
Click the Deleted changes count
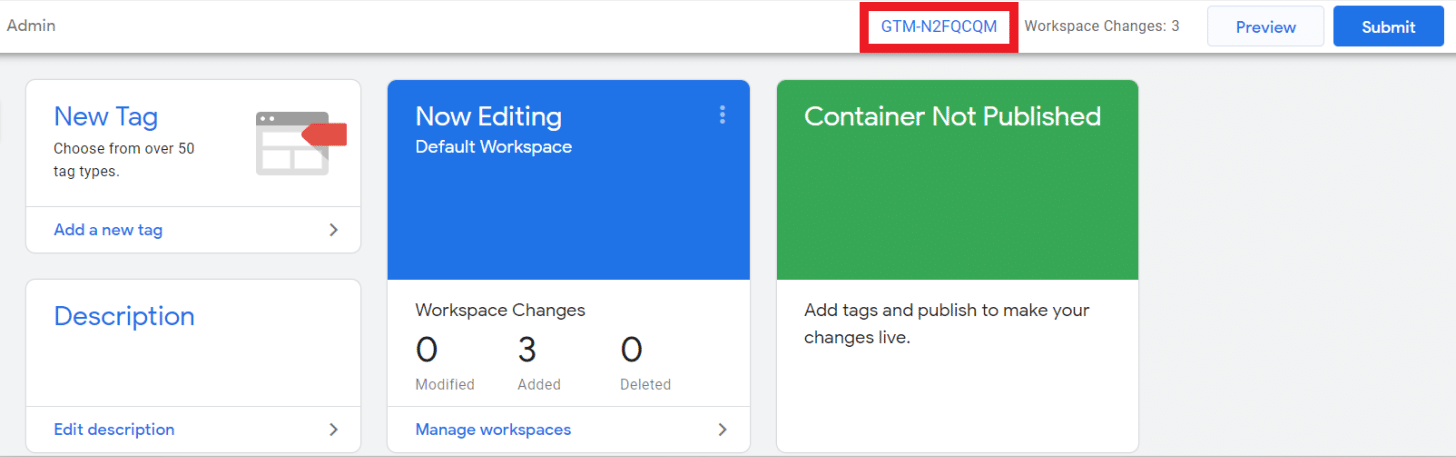[631, 351]
